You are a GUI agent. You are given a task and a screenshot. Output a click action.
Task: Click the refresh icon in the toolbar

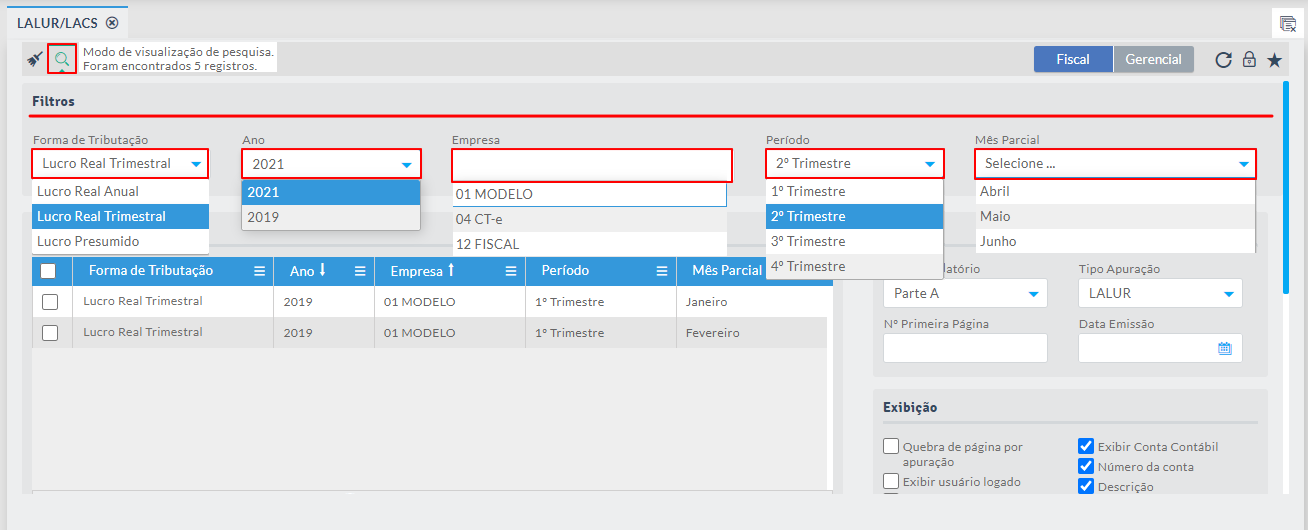point(1223,60)
